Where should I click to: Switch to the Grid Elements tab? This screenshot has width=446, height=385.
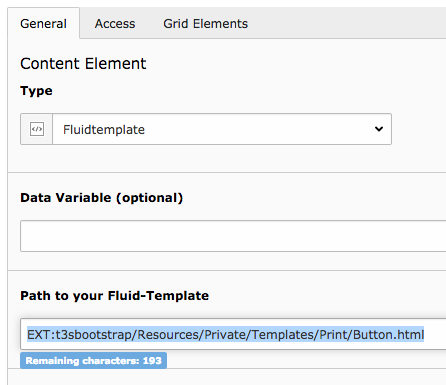205,24
